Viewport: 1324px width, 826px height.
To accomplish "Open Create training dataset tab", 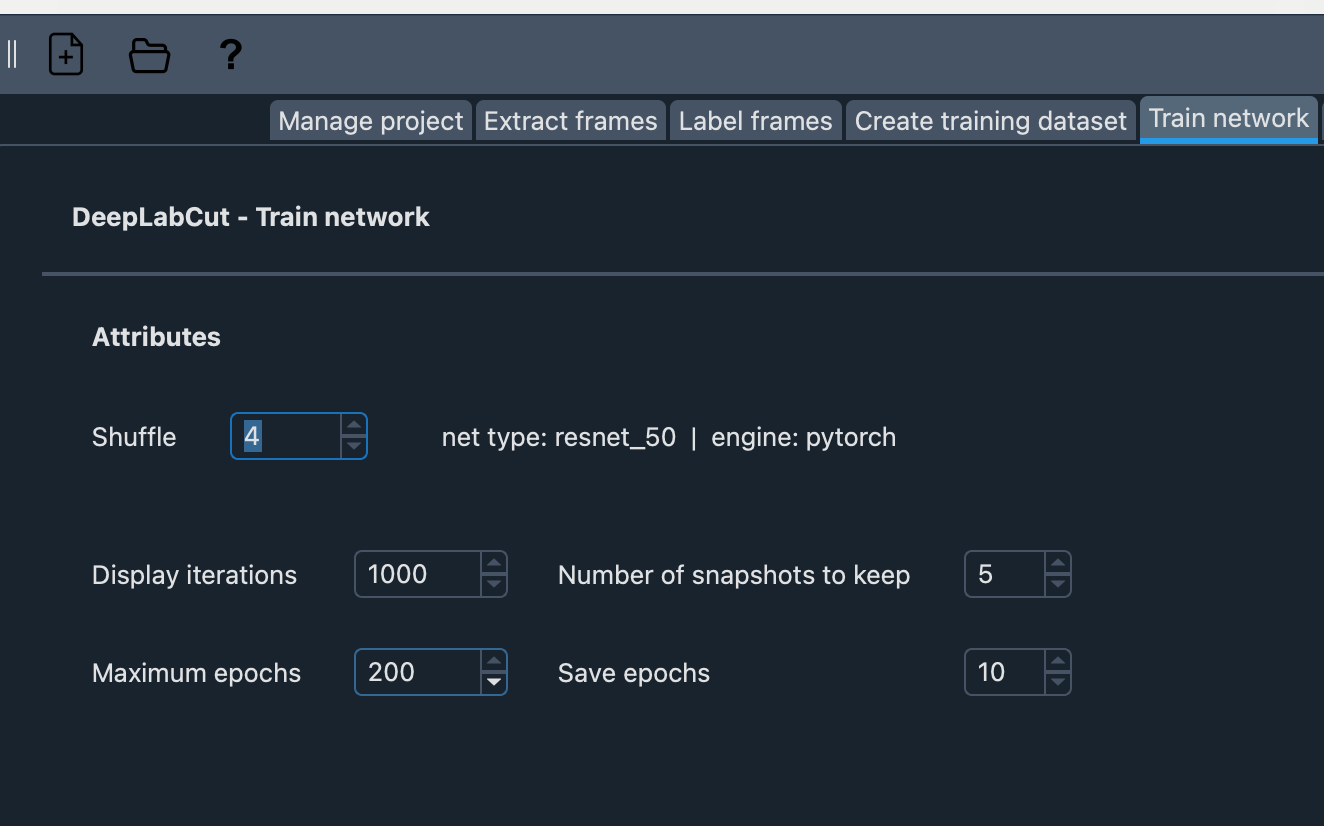I will pos(991,121).
